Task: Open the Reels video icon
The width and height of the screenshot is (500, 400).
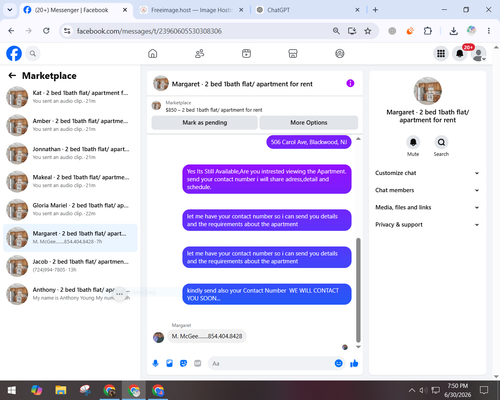Action: pyautogui.click(x=246, y=53)
